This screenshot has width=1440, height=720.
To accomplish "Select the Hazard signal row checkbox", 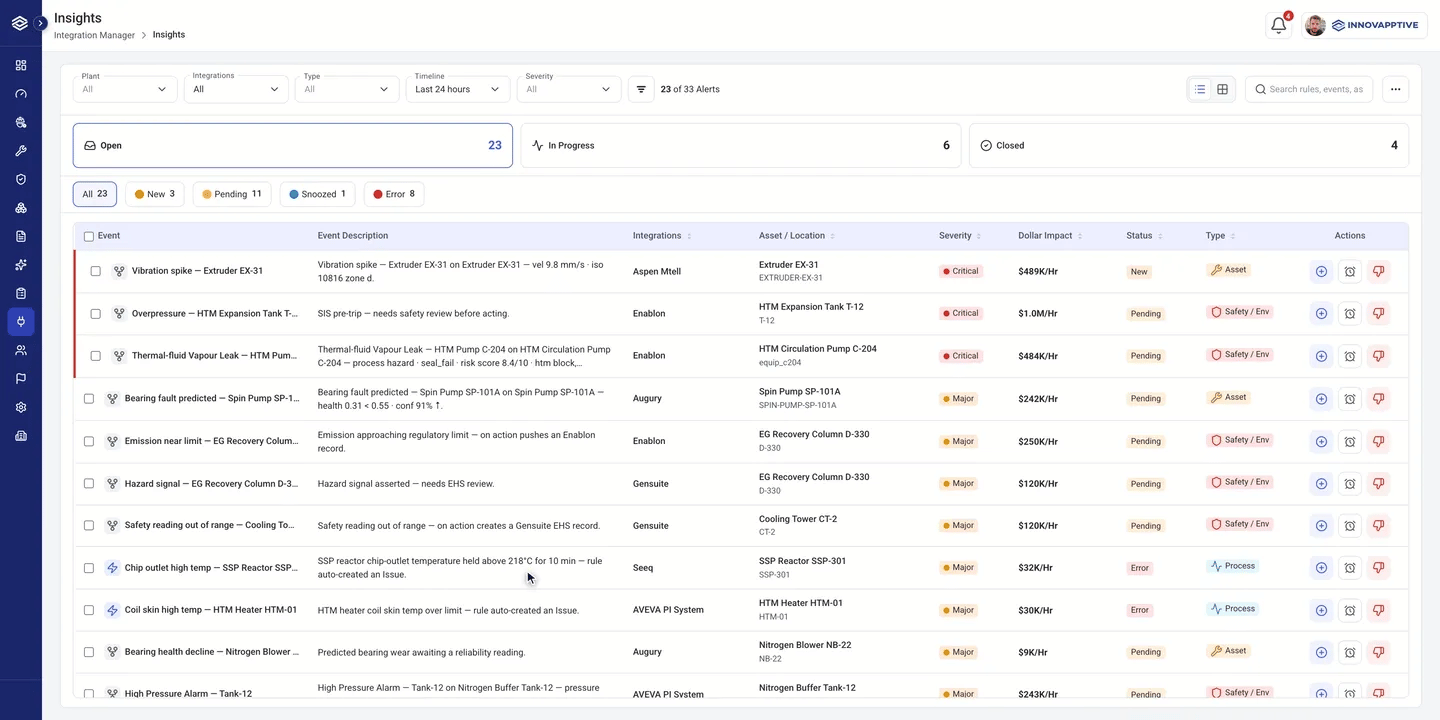I will (x=89, y=483).
